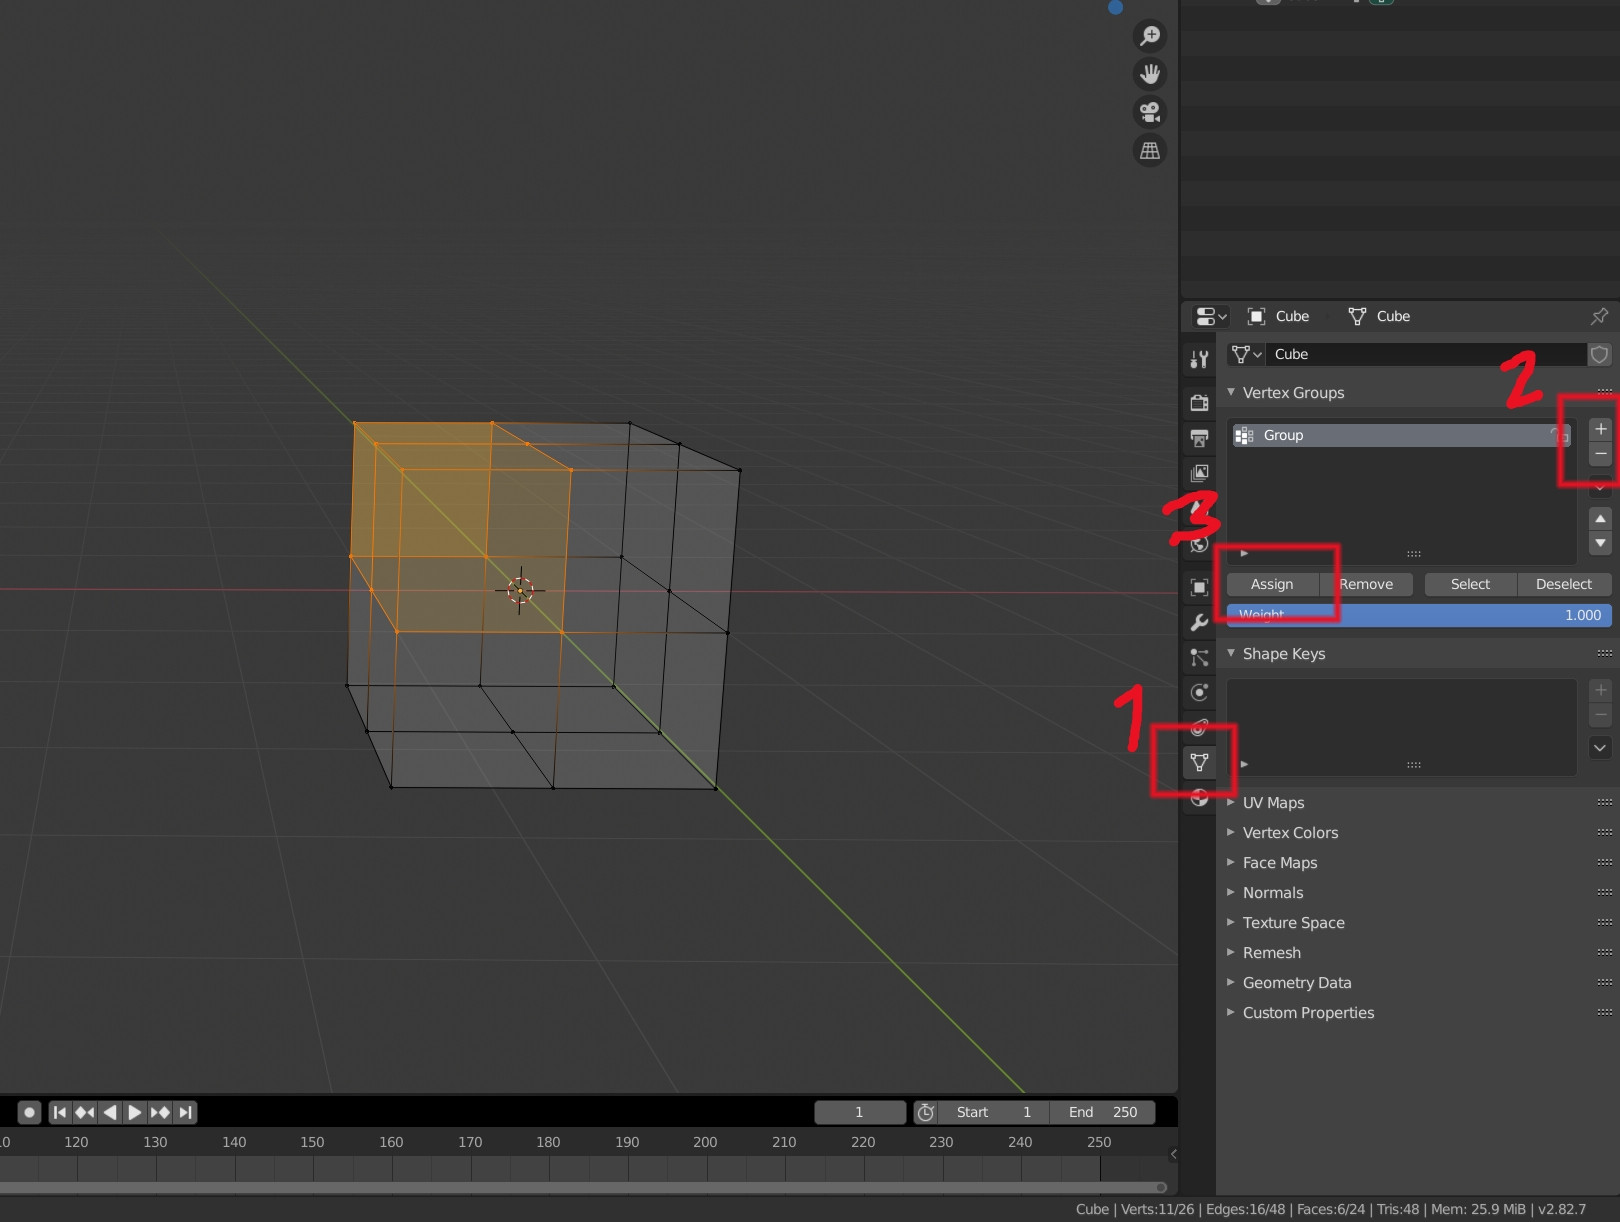Toggle fake user shield for Cube mesh
This screenshot has height=1222, width=1620.
click(1600, 354)
